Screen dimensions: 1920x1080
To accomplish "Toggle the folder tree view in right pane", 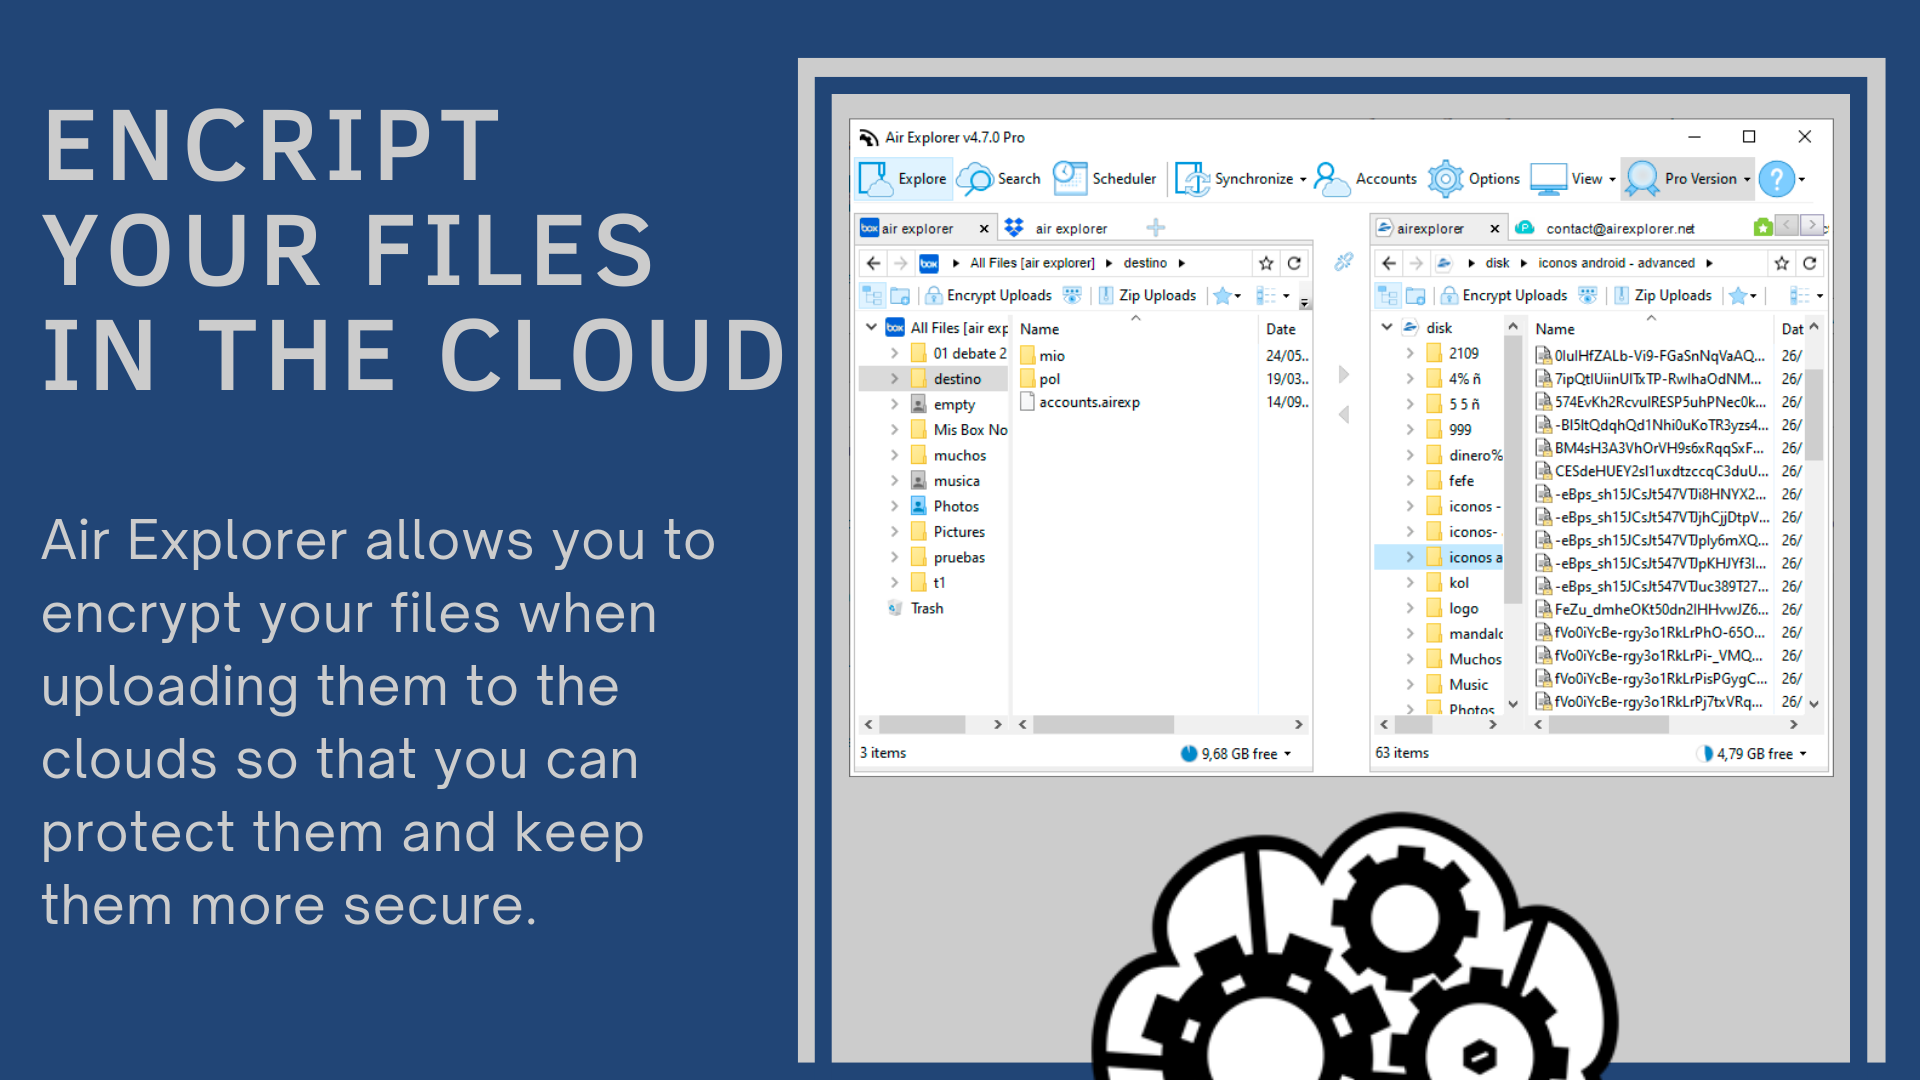I will tap(1388, 295).
